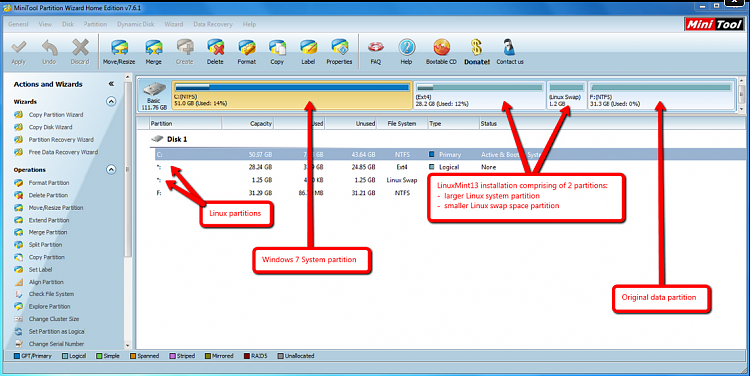Screen dimensions: 750x376
Task: Open the General menu
Action: (18, 24)
